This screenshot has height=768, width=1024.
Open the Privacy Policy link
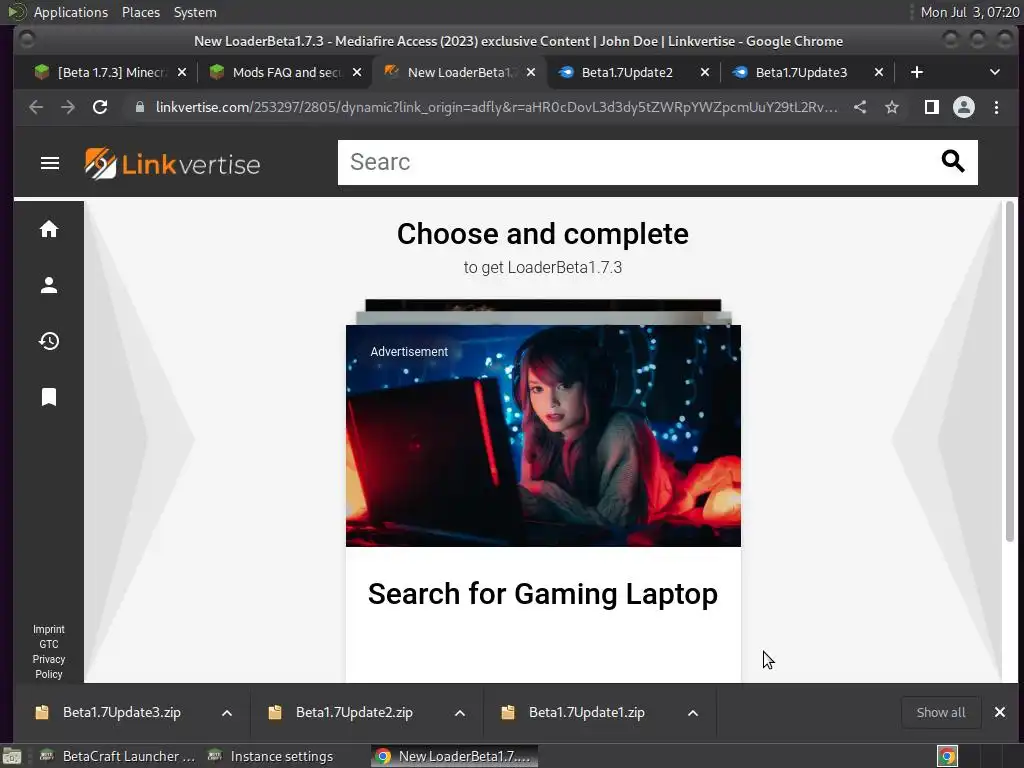[x=49, y=667]
